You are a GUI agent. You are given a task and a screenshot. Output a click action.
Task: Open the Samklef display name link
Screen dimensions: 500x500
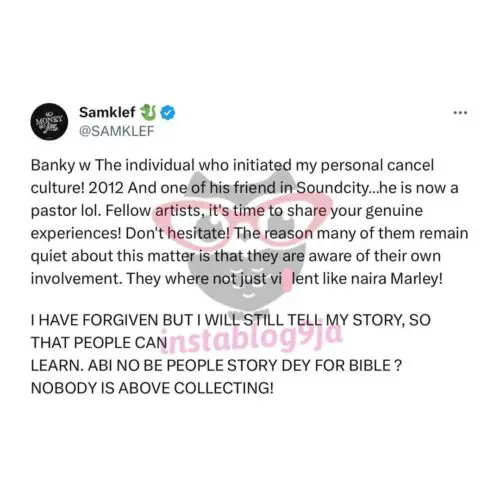click(x=107, y=113)
